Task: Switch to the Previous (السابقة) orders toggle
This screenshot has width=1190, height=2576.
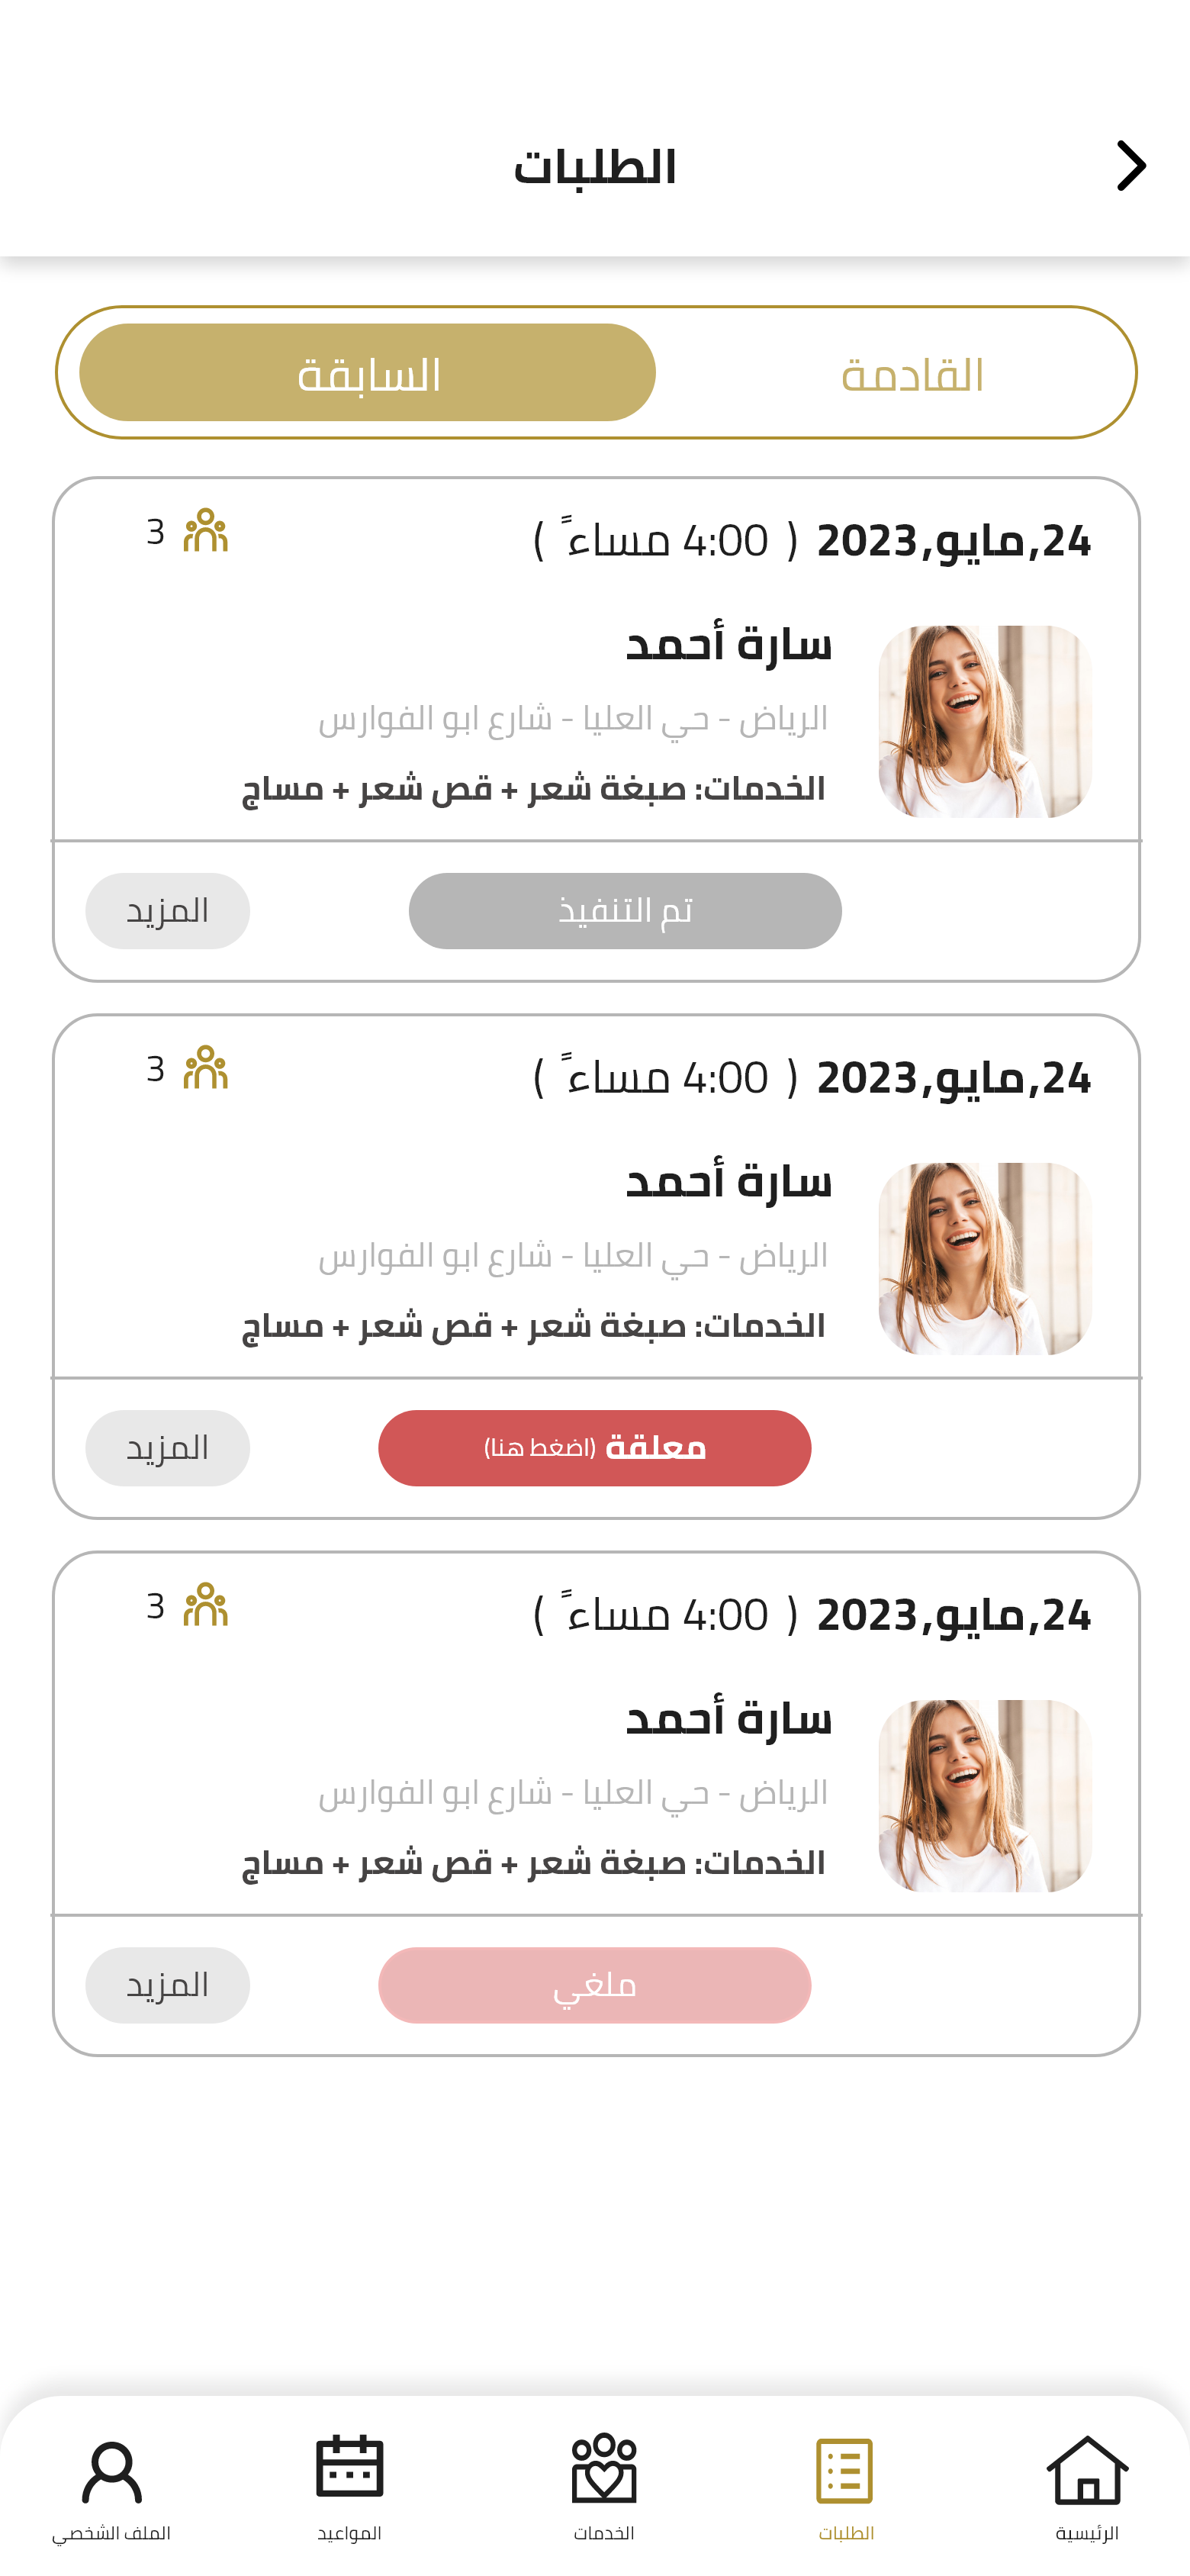Action: coord(368,373)
